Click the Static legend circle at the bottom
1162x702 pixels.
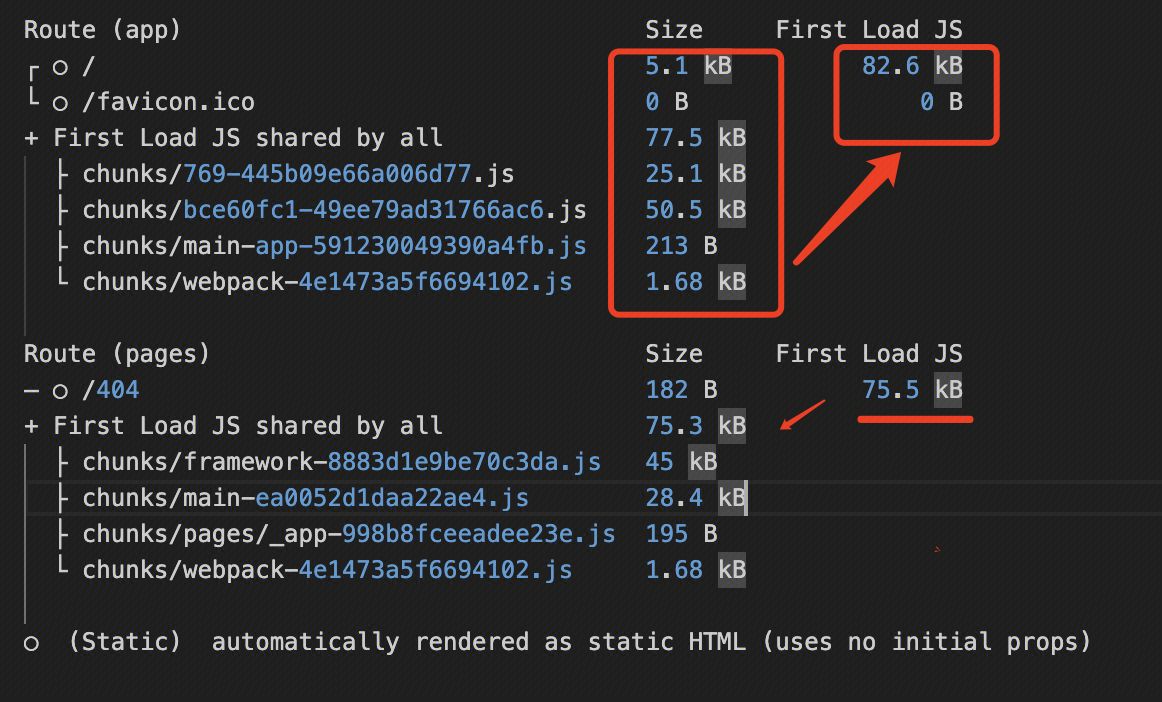[x=31, y=643]
